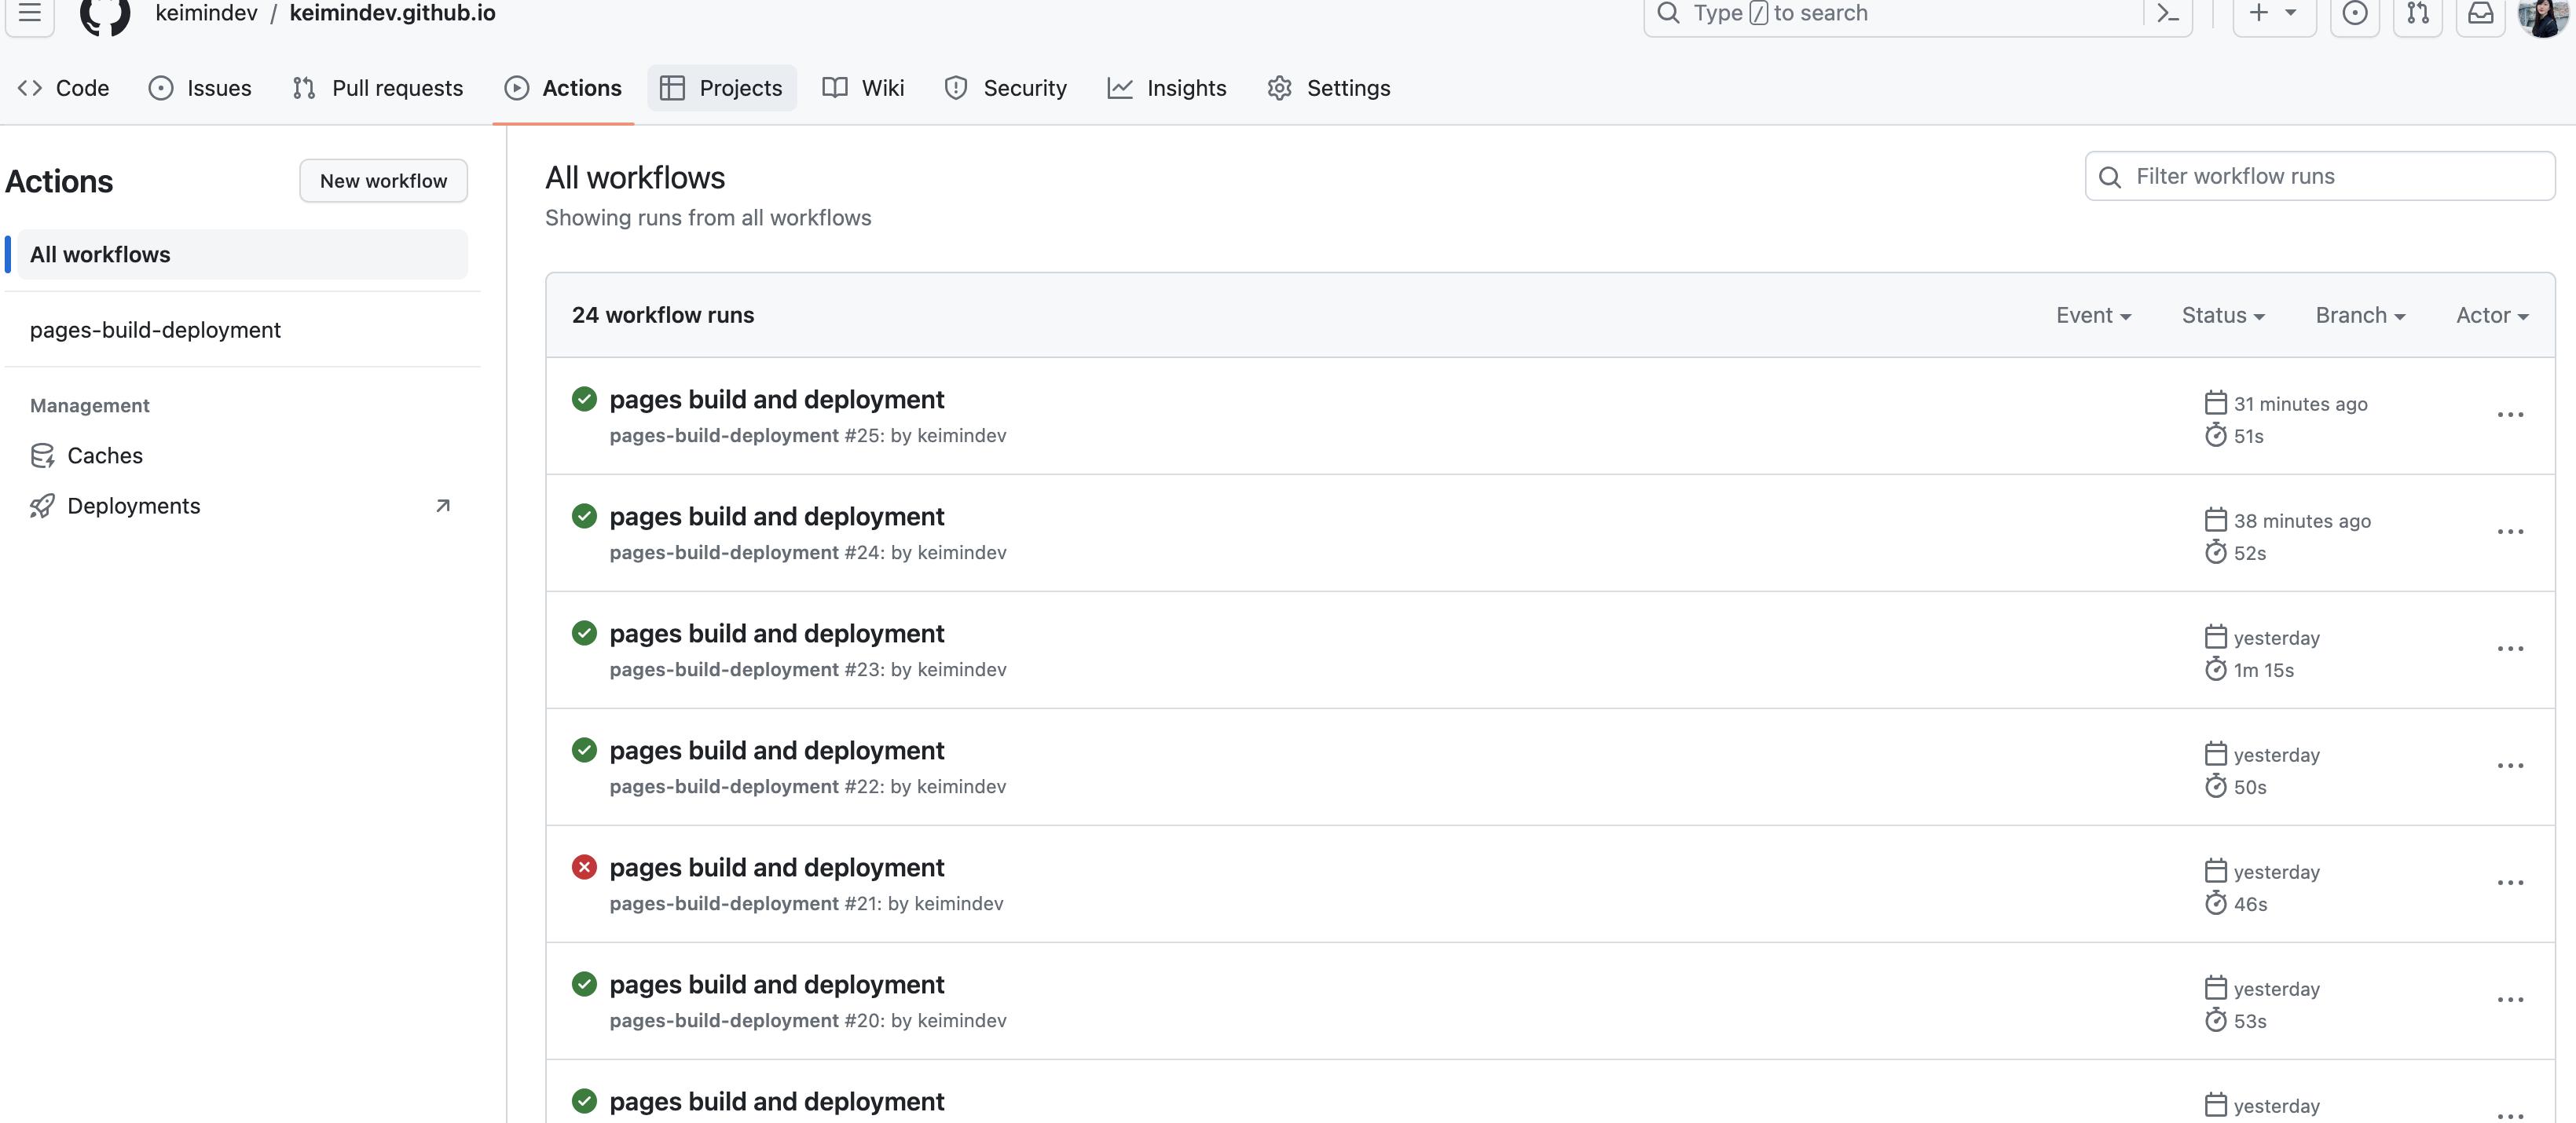Expand the Event filter dropdown
The height and width of the screenshot is (1123, 2576).
coord(2093,316)
